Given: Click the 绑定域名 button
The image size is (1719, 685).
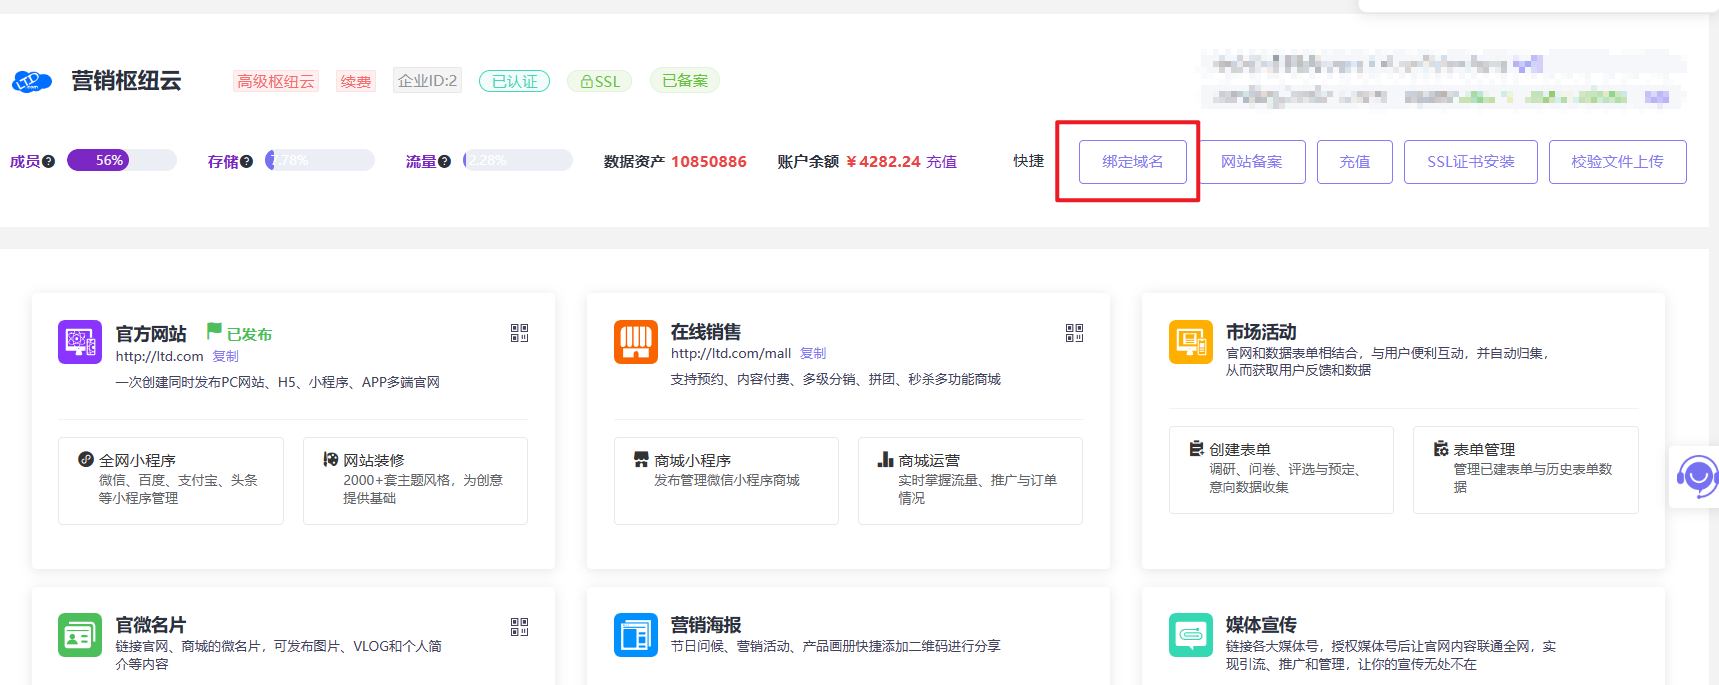Looking at the screenshot, I should (1132, 162).
